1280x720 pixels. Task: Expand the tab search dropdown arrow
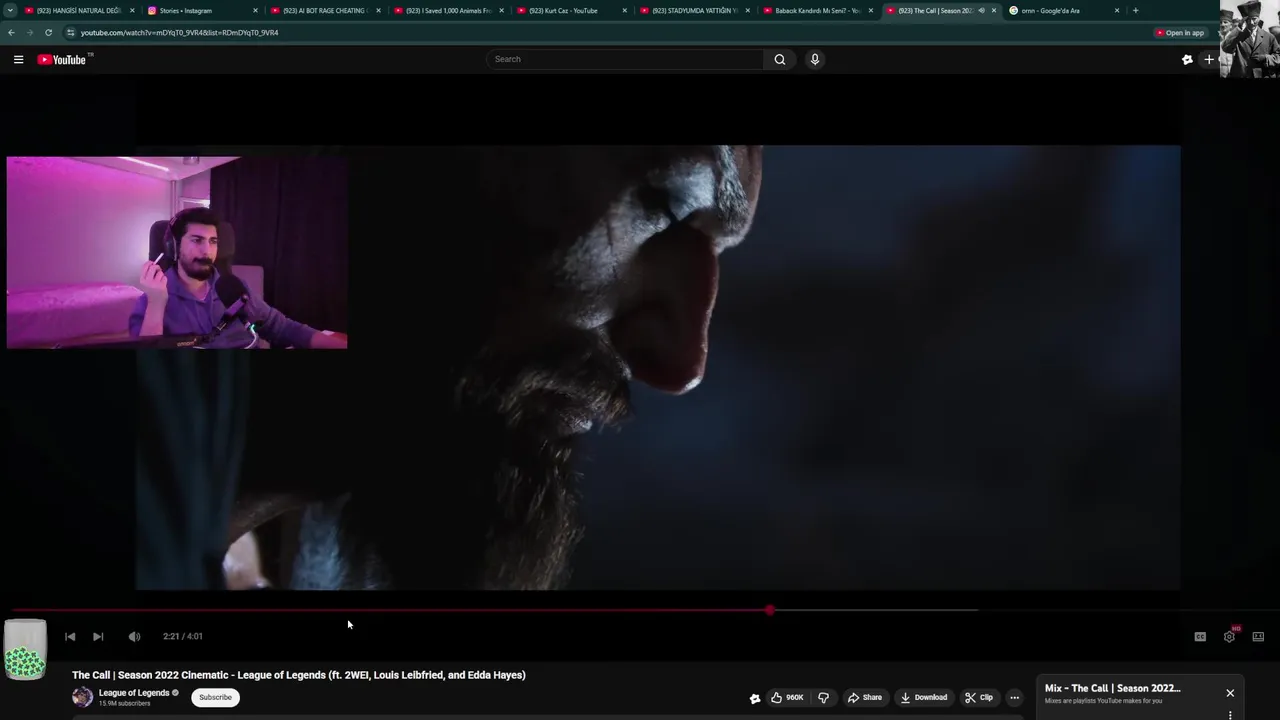10,11
